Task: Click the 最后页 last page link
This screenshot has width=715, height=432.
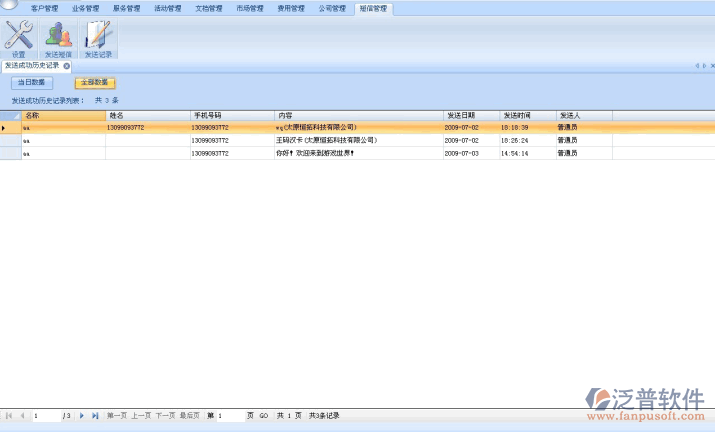Action: click(189, 415)
